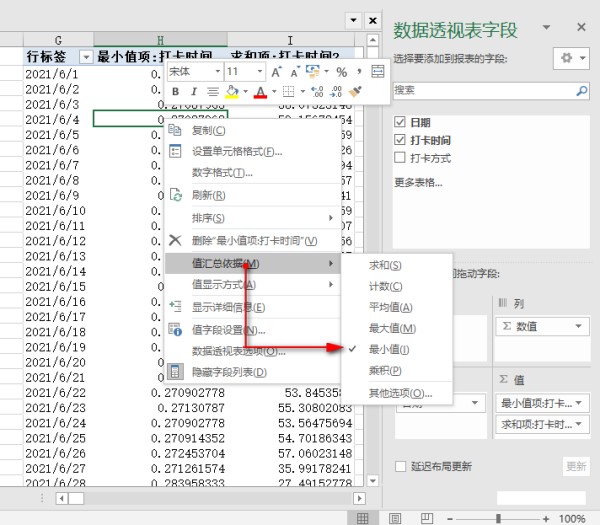Viewport: 600px width, 525px height.
Task: Apply percent style format
Action: [342, 72]
